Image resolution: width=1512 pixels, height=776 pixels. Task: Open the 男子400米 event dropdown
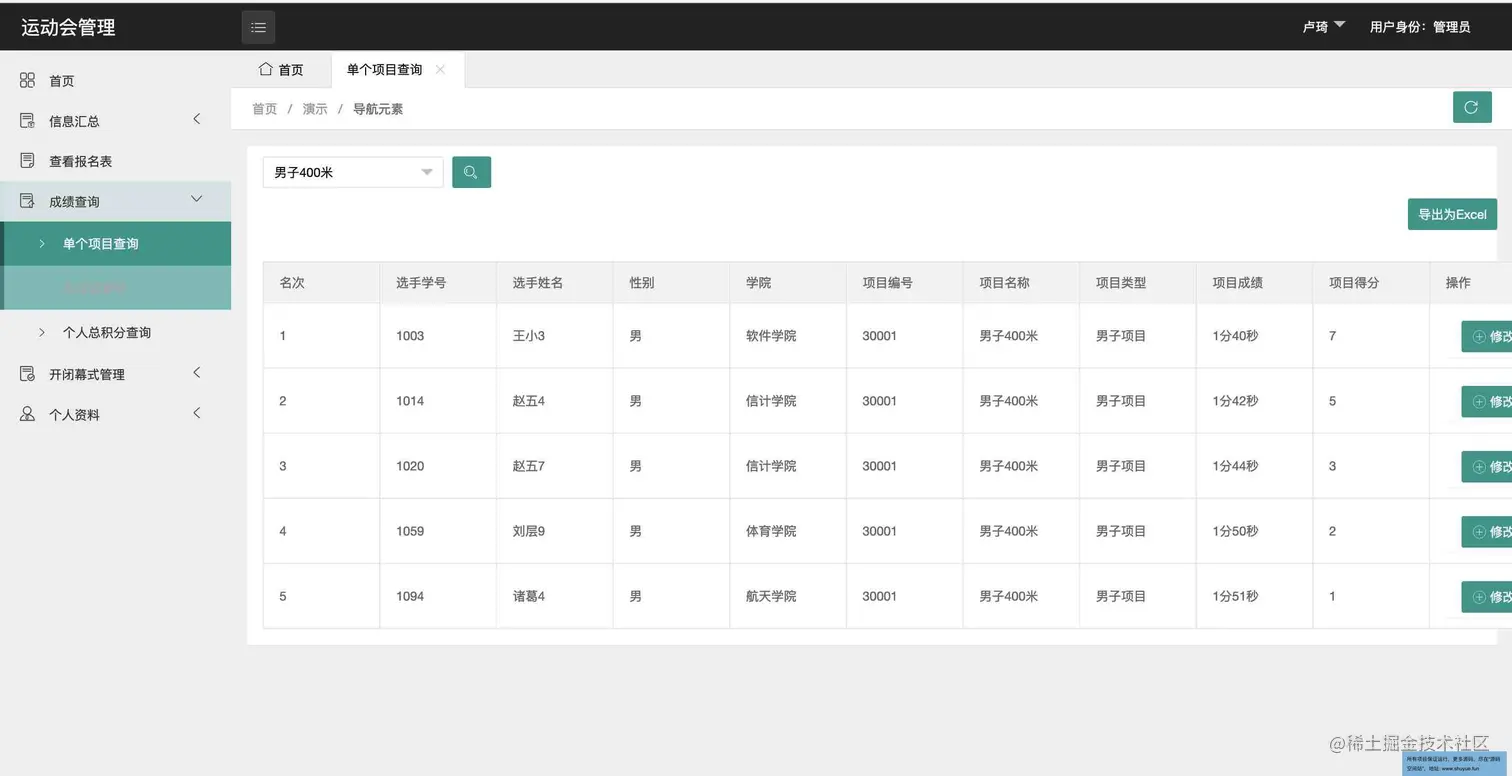click(x=353, y=172)
